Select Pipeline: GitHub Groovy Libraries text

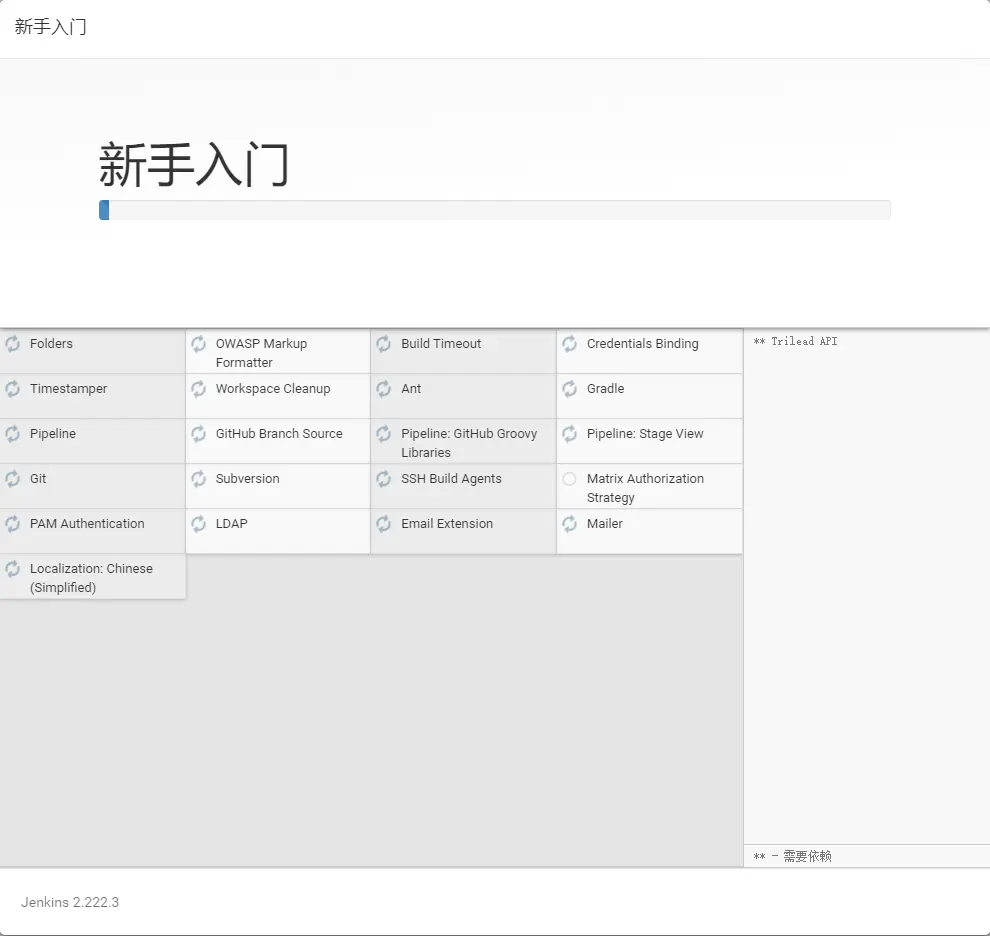click(x=469, y=443)
